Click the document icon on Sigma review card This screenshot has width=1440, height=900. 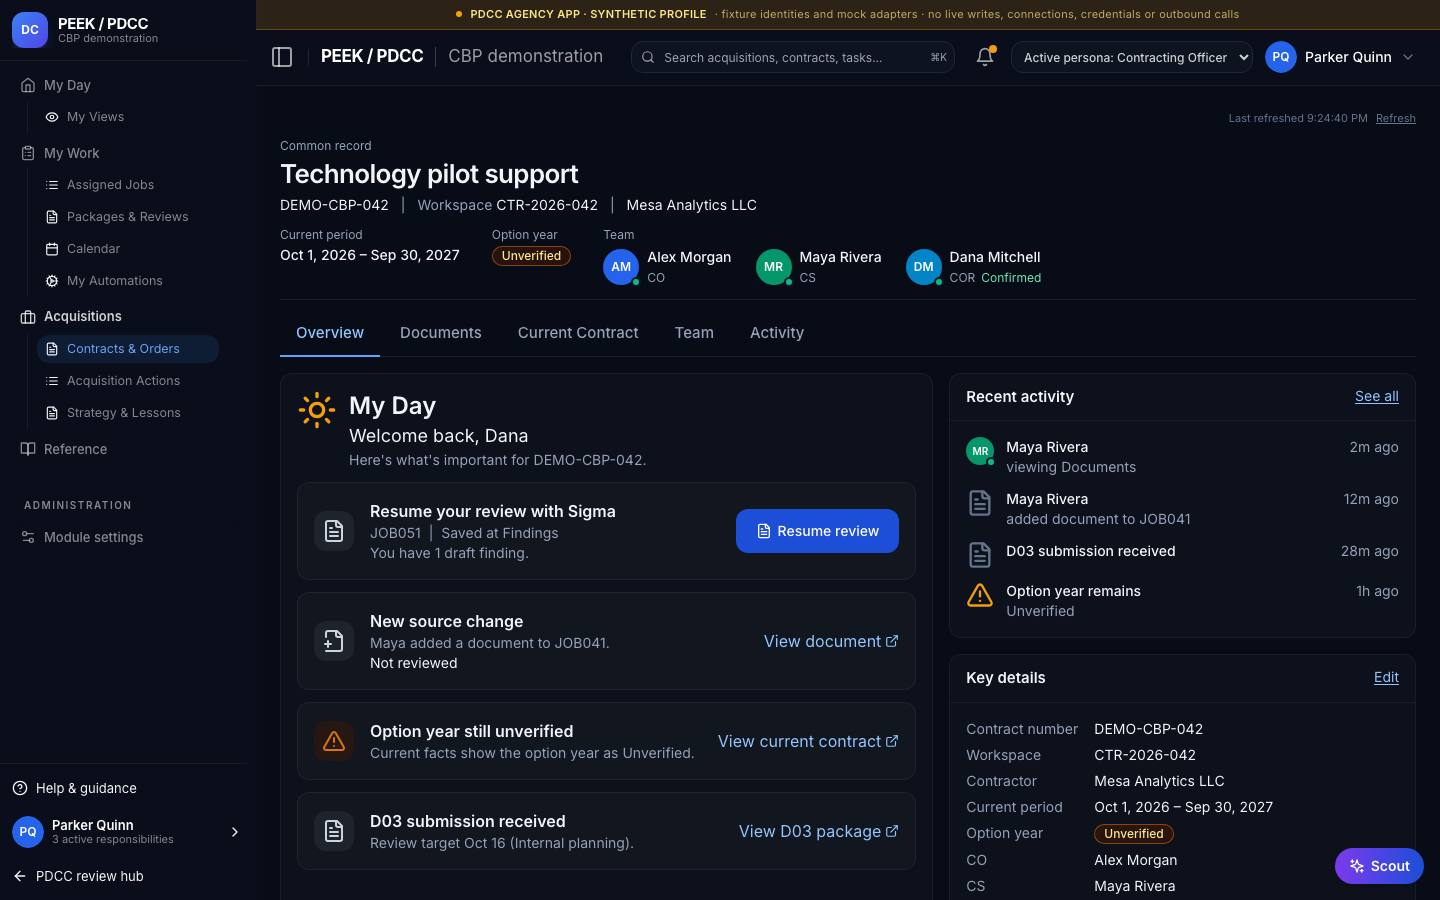tap(334, 531)
